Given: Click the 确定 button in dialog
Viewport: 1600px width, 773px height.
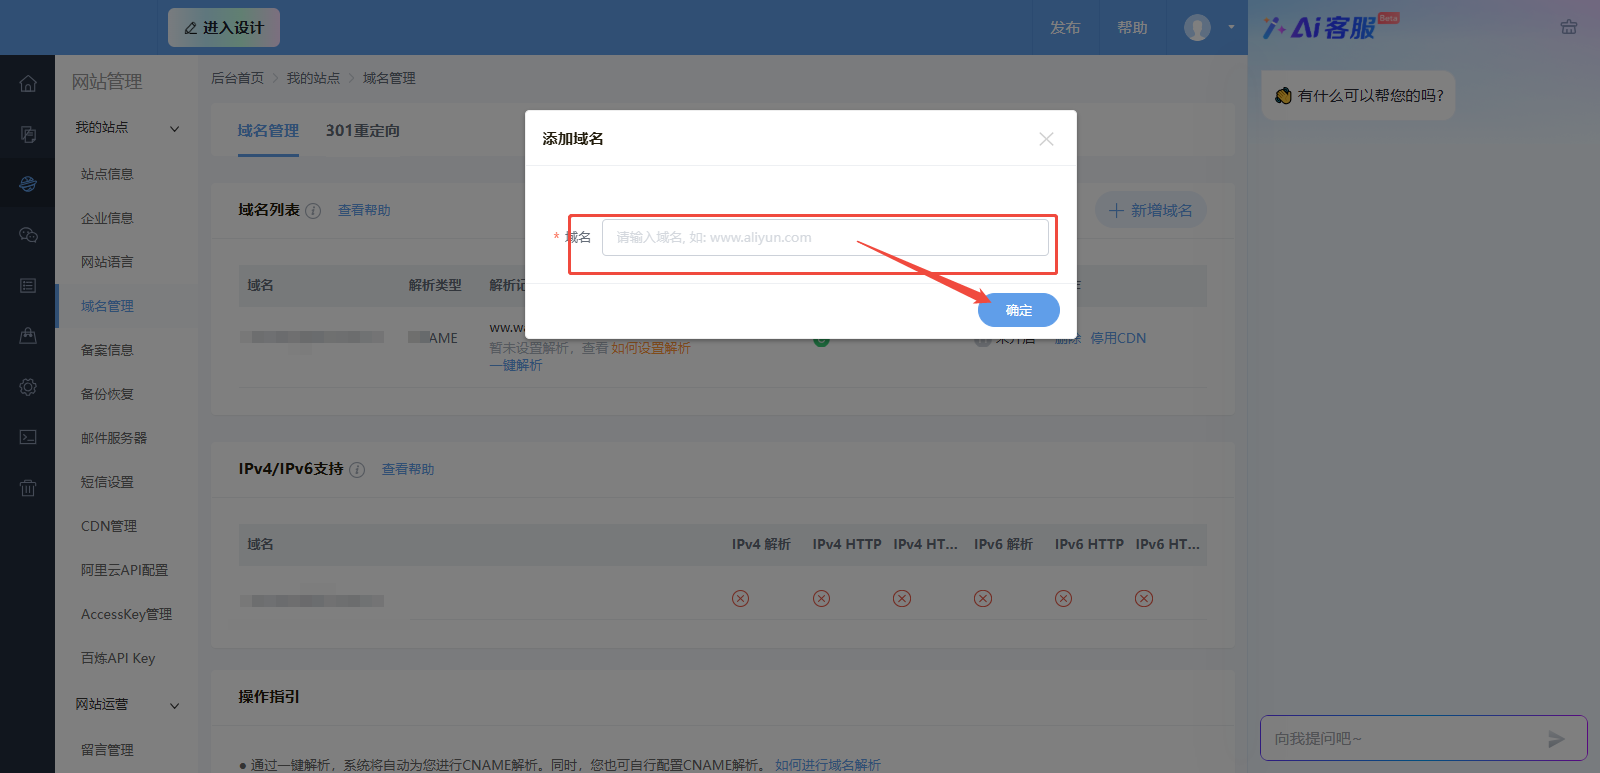Looking at the screenshot, I should click(x=1018, y=310).
